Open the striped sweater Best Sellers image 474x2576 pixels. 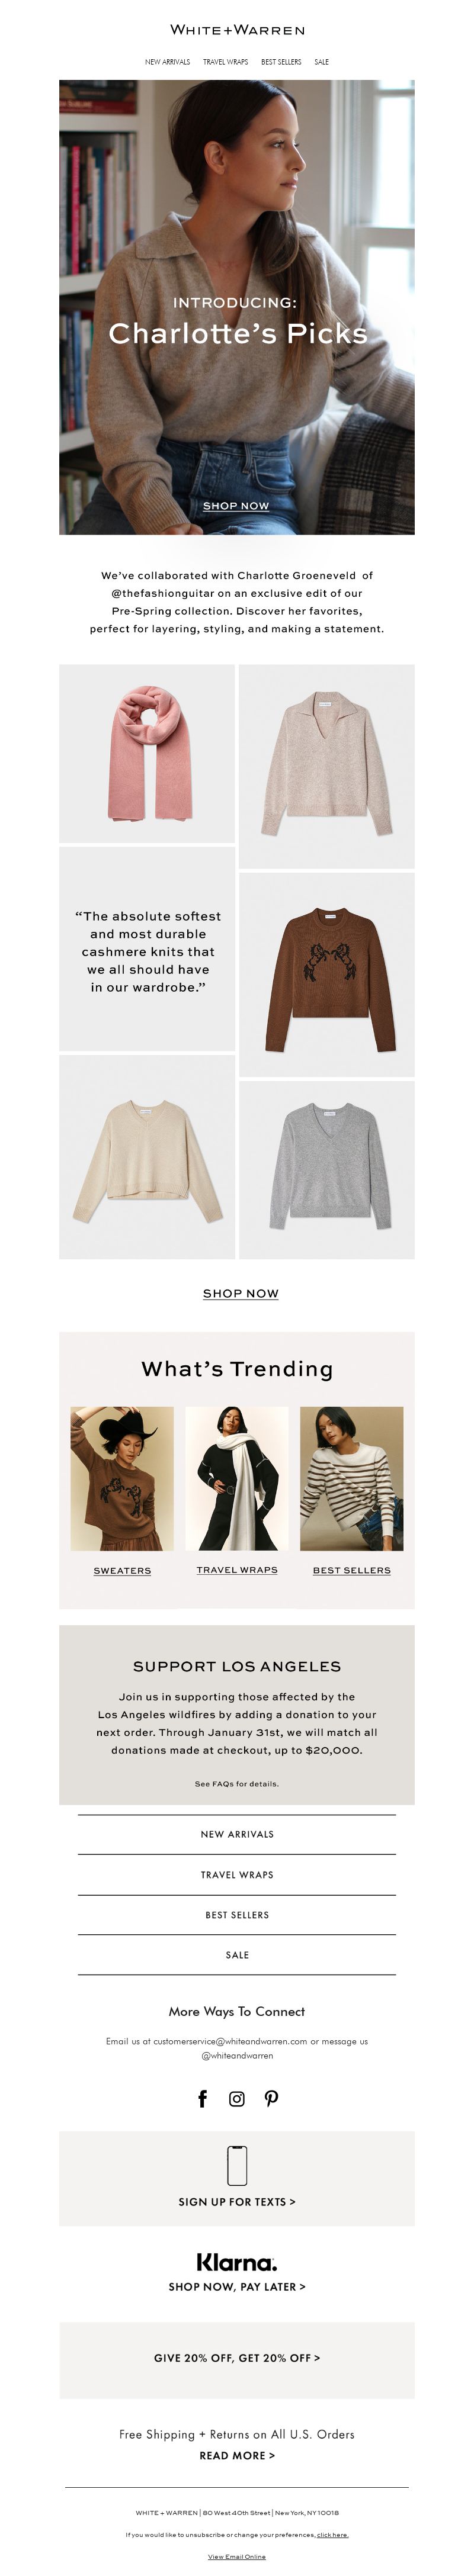click(x=352, y=1479)
